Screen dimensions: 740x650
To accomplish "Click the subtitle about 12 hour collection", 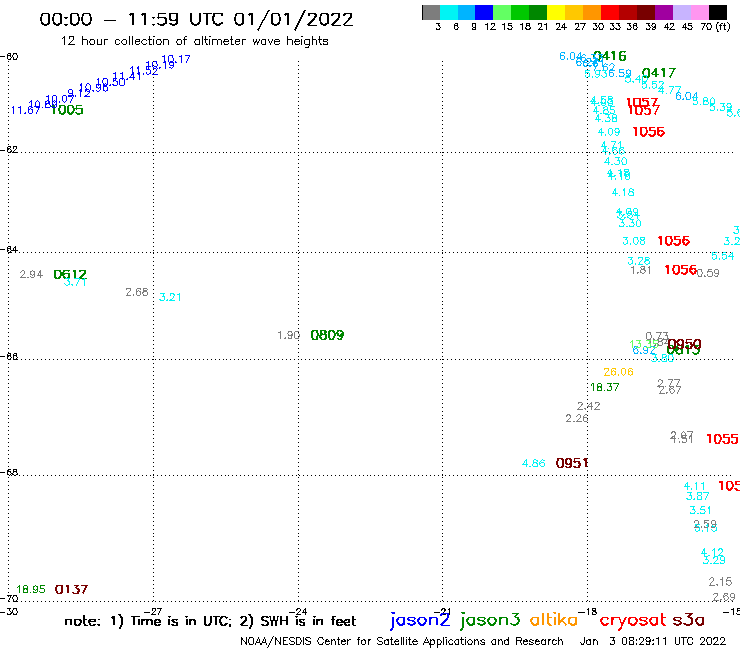I will pyautogui.click(x=194, y=41).
